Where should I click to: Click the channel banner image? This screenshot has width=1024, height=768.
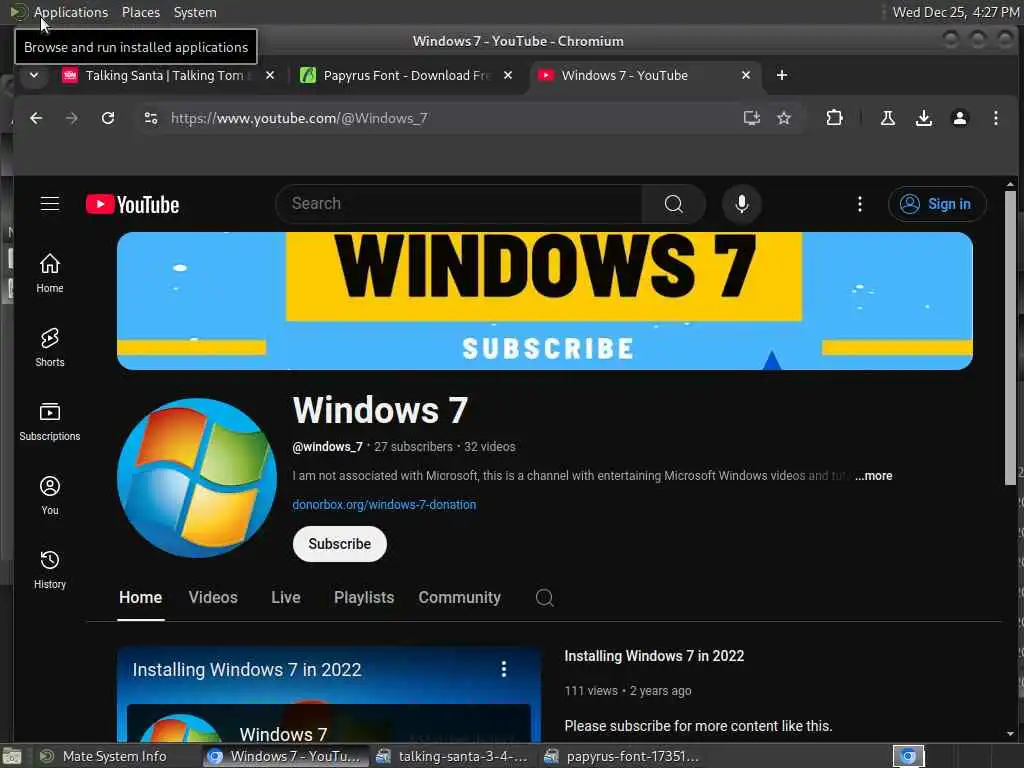545,301
